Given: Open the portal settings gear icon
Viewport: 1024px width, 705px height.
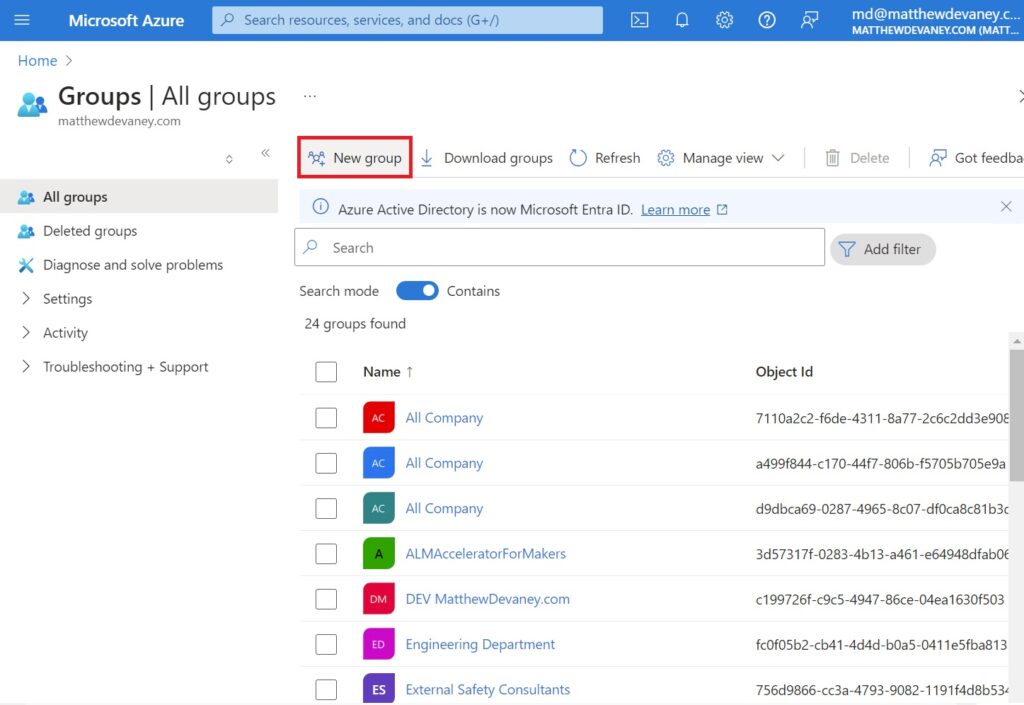Looking at the screenshot, I should [724, 20].
